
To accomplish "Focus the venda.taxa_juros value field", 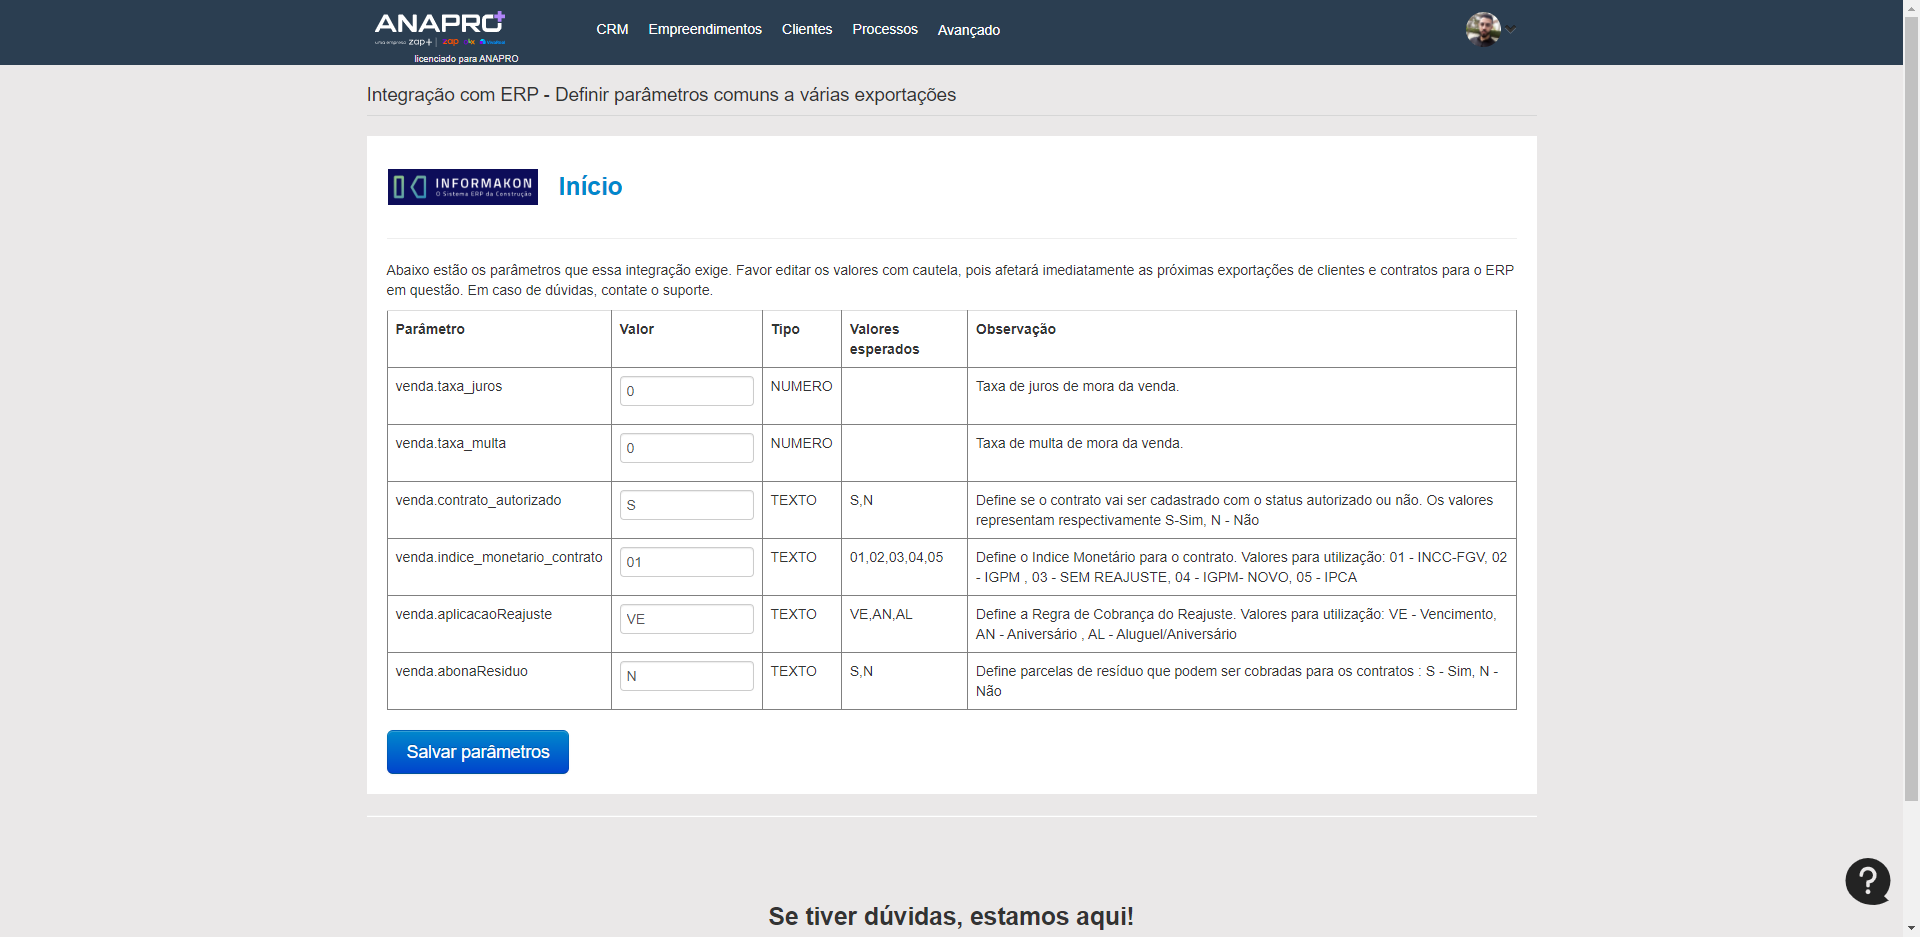I will pos(686,391).
